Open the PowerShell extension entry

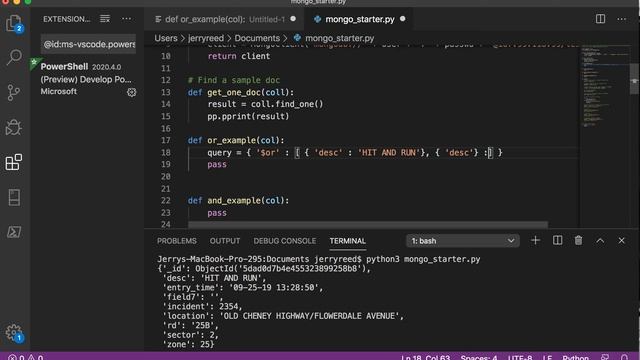click(88, 79)
